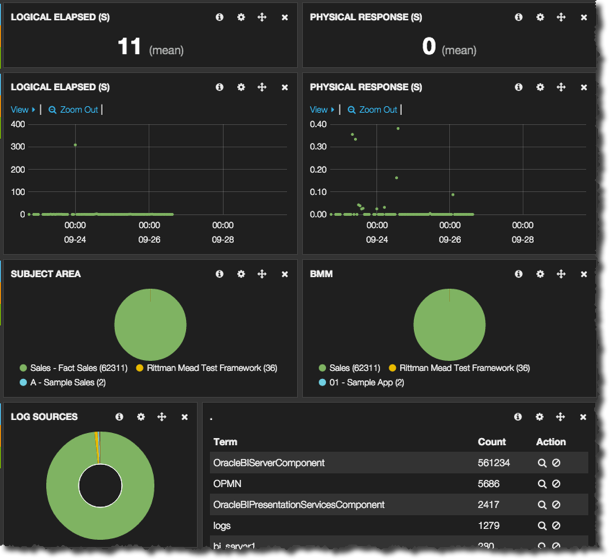Image resolution: width=610 pixels, height=560 pixels.
Task: Open the BMM panel gear settings
Action: point(540,274)
